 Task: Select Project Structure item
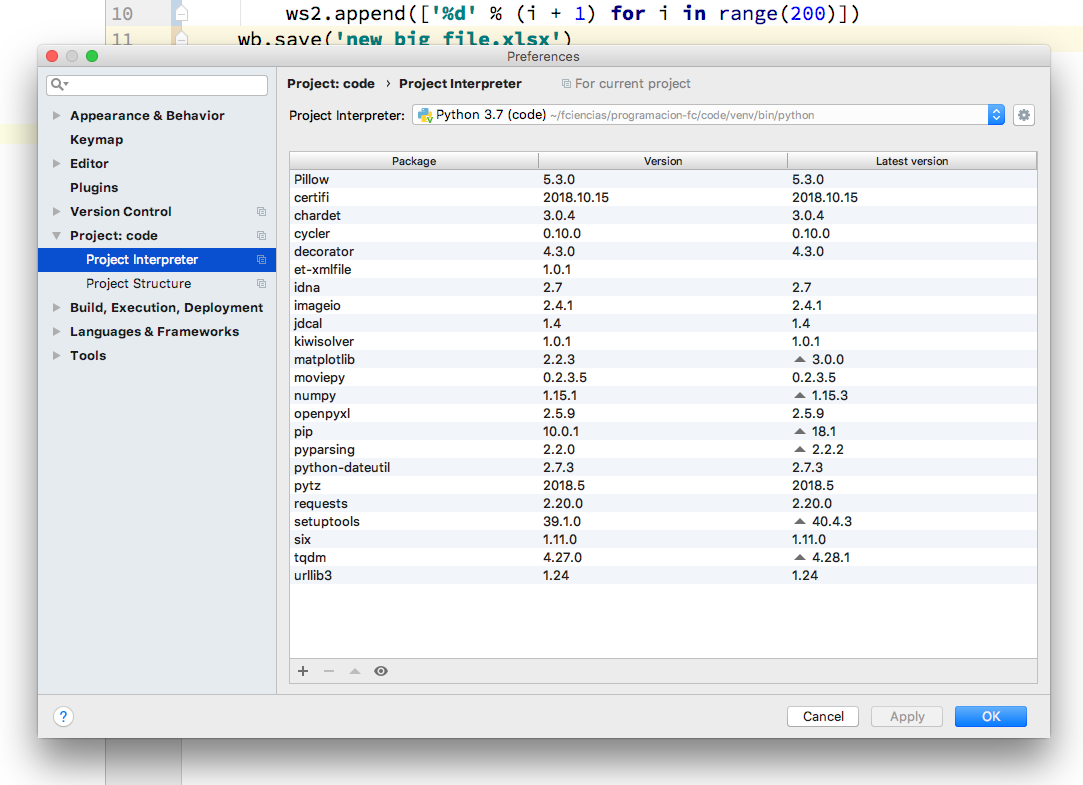pos(139,284)
